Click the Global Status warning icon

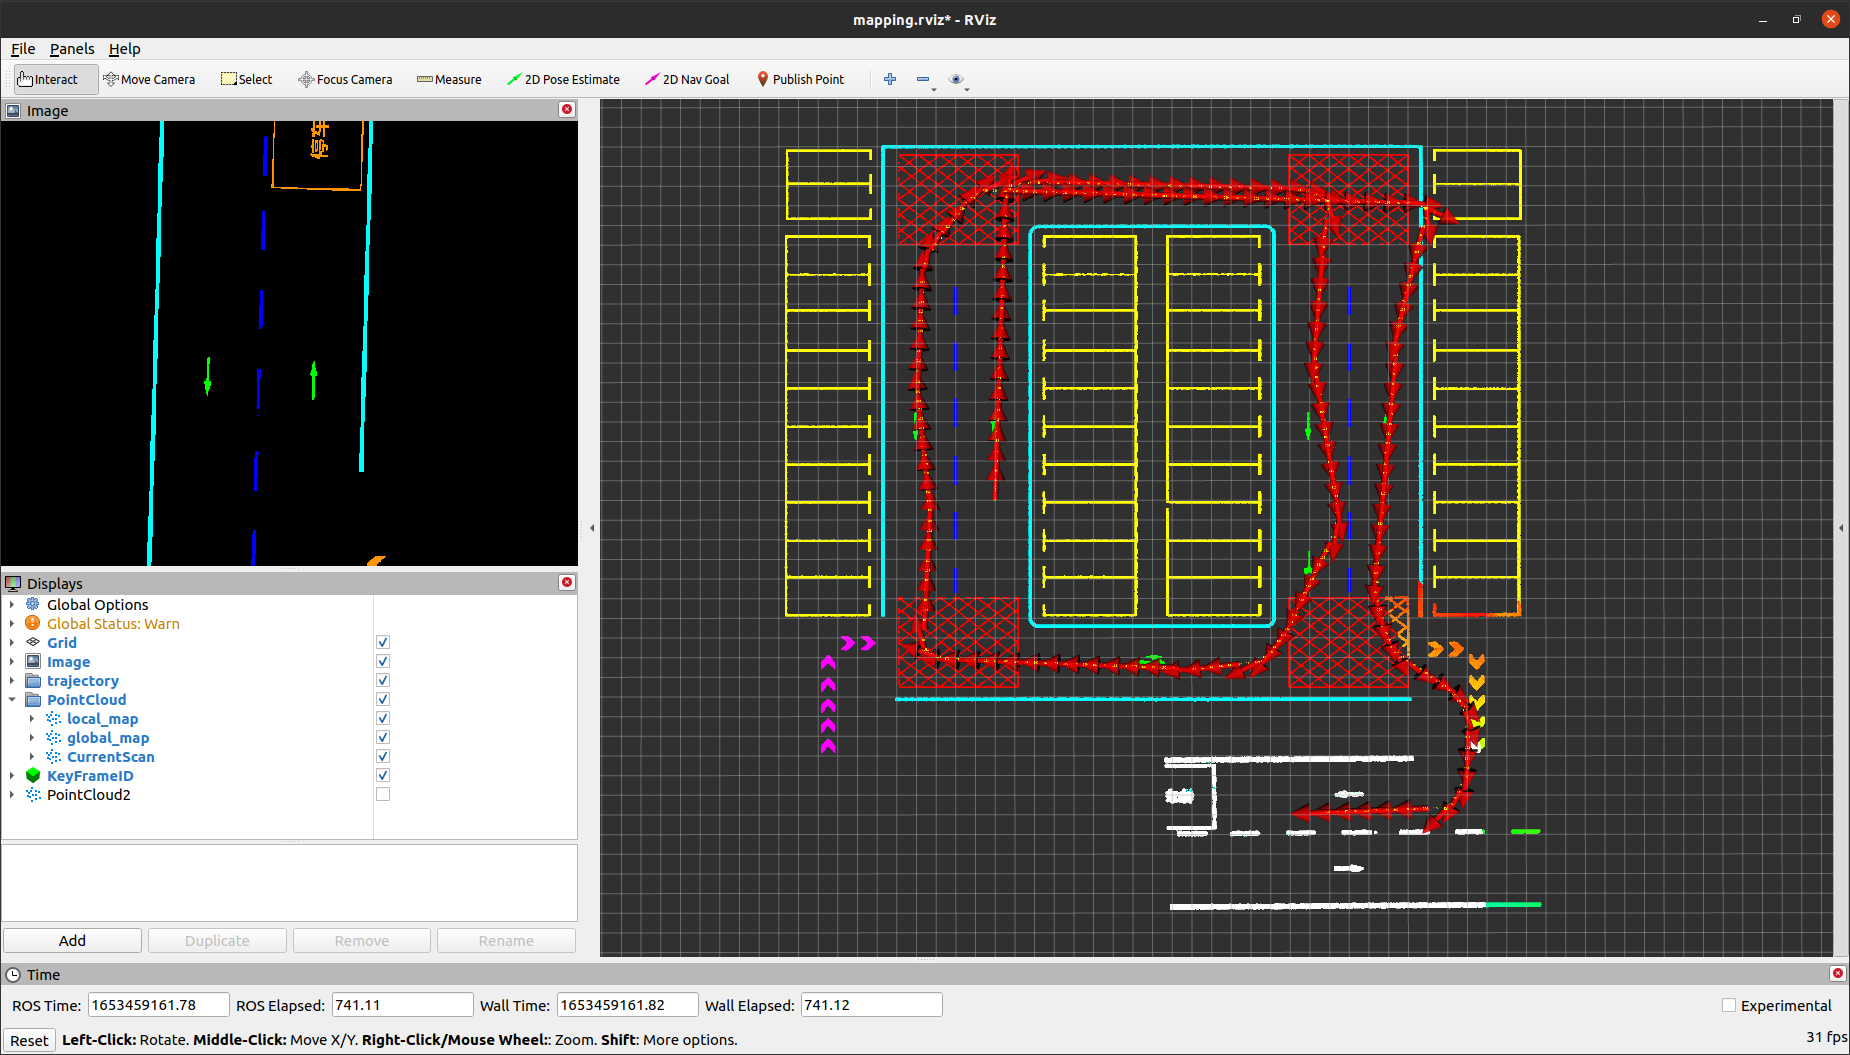coord(33,623)
